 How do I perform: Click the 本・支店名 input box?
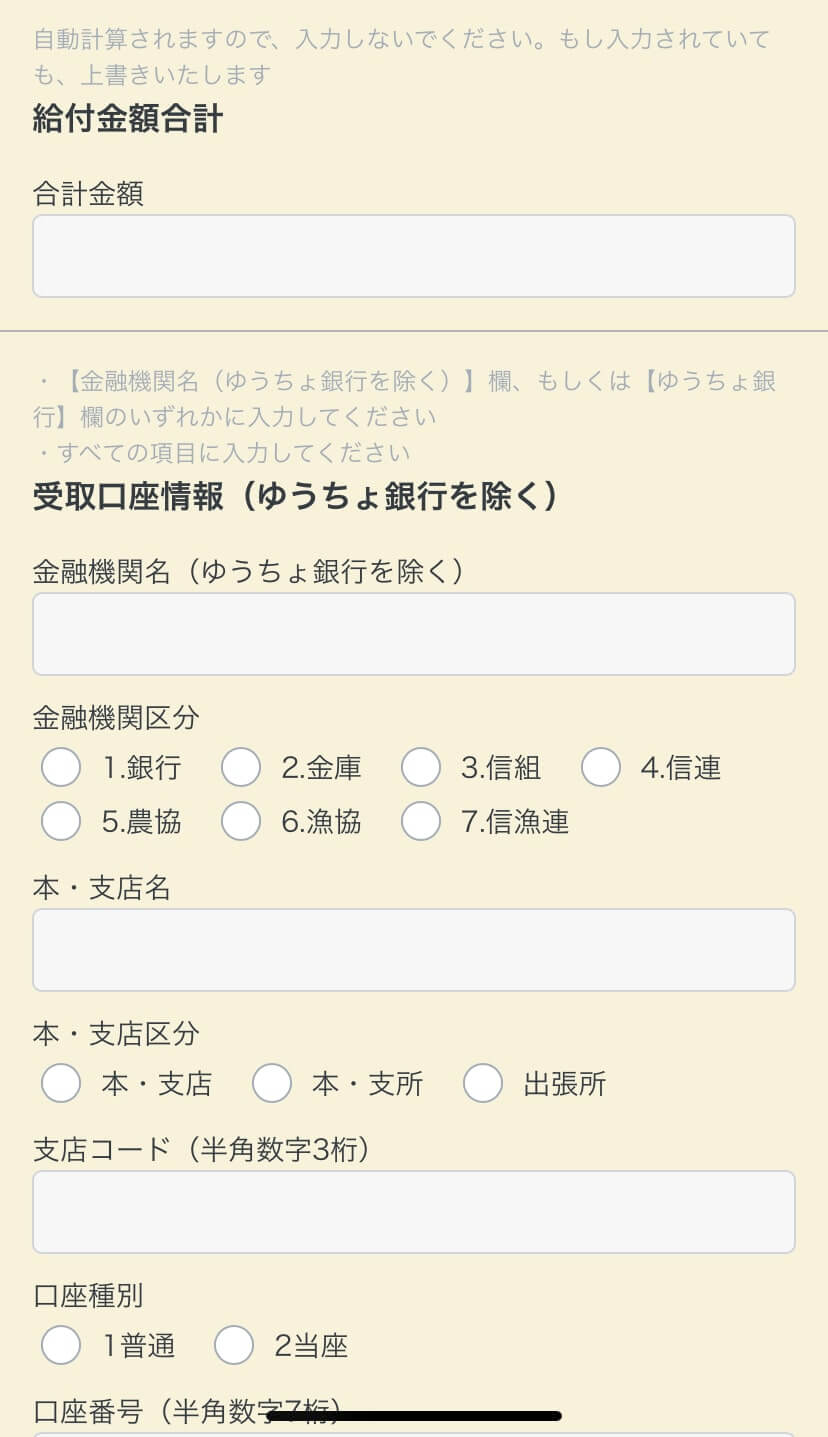click(414, 950)
